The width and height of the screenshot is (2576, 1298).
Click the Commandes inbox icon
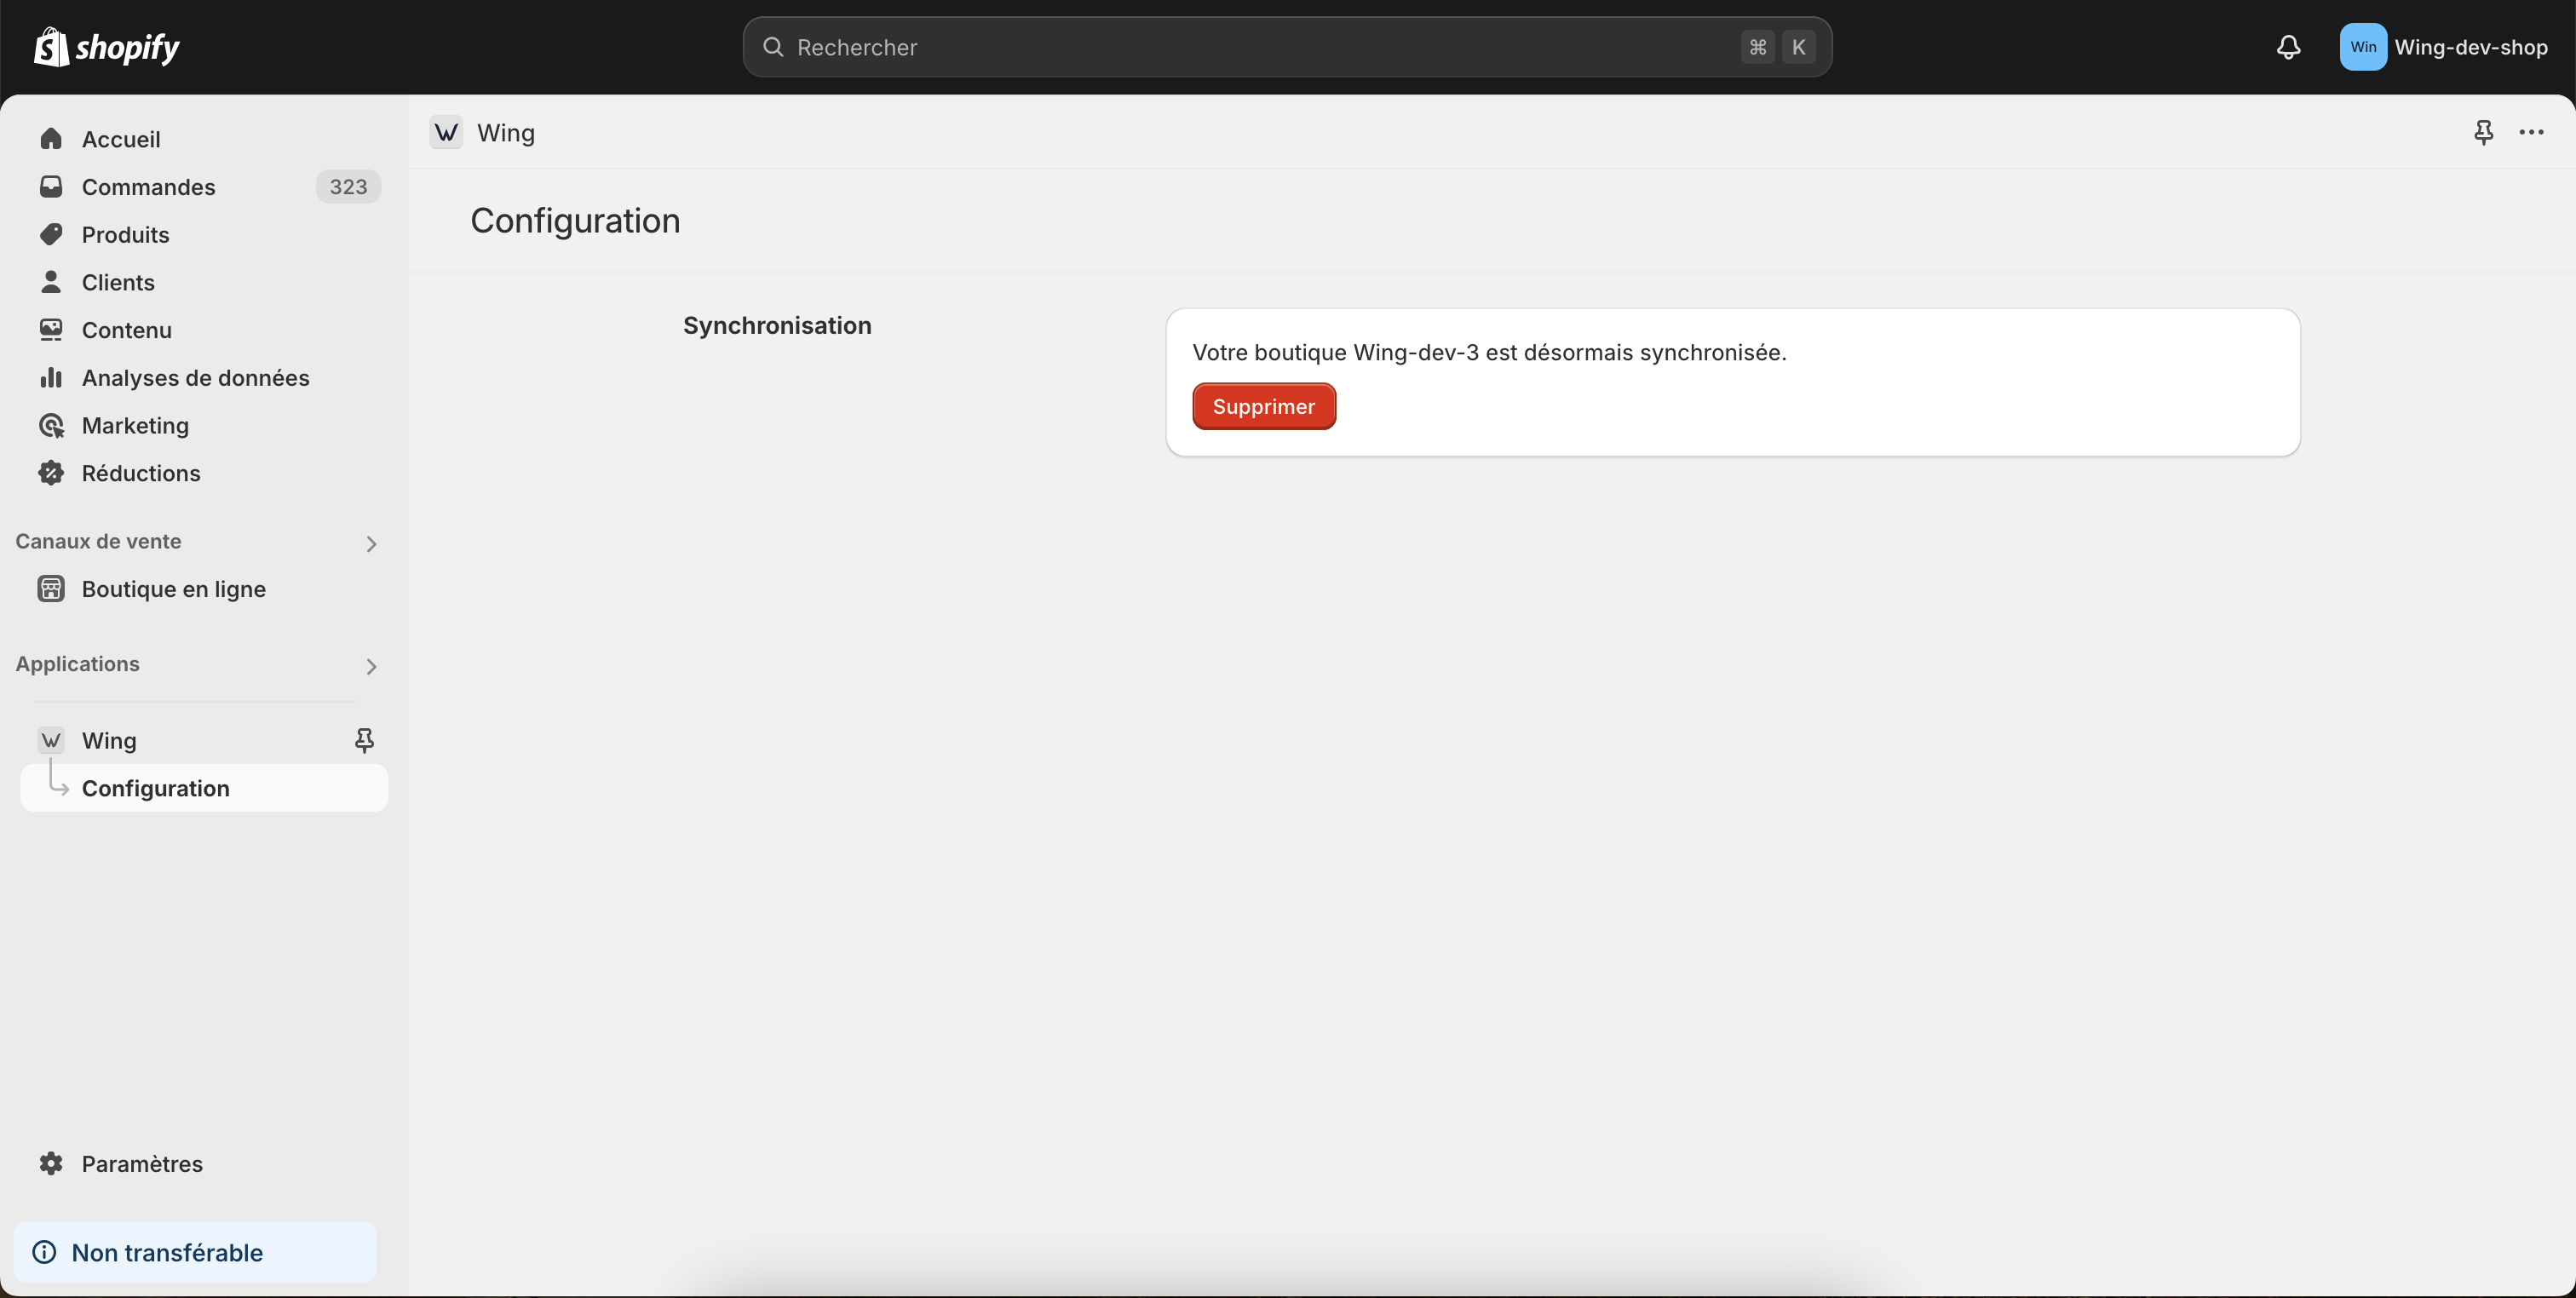[51, 187]
